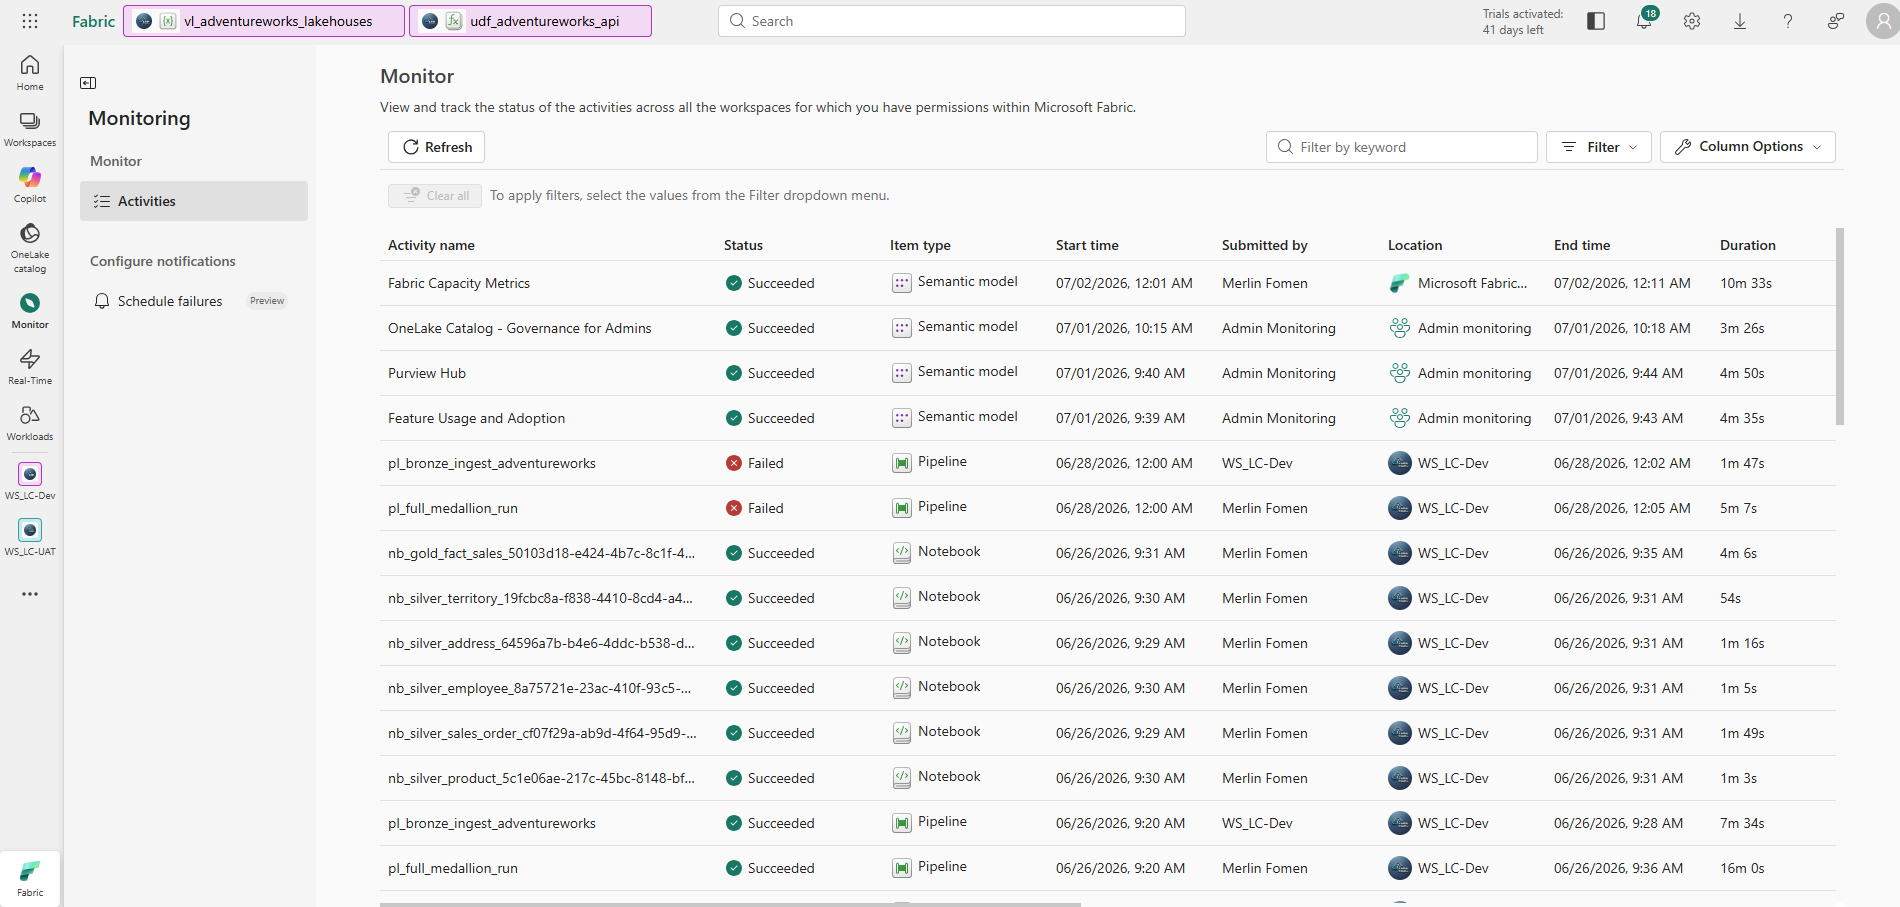Focus the global Search box
The image size is (1900, 907).
pyautogui.click(x=952, y=21)
